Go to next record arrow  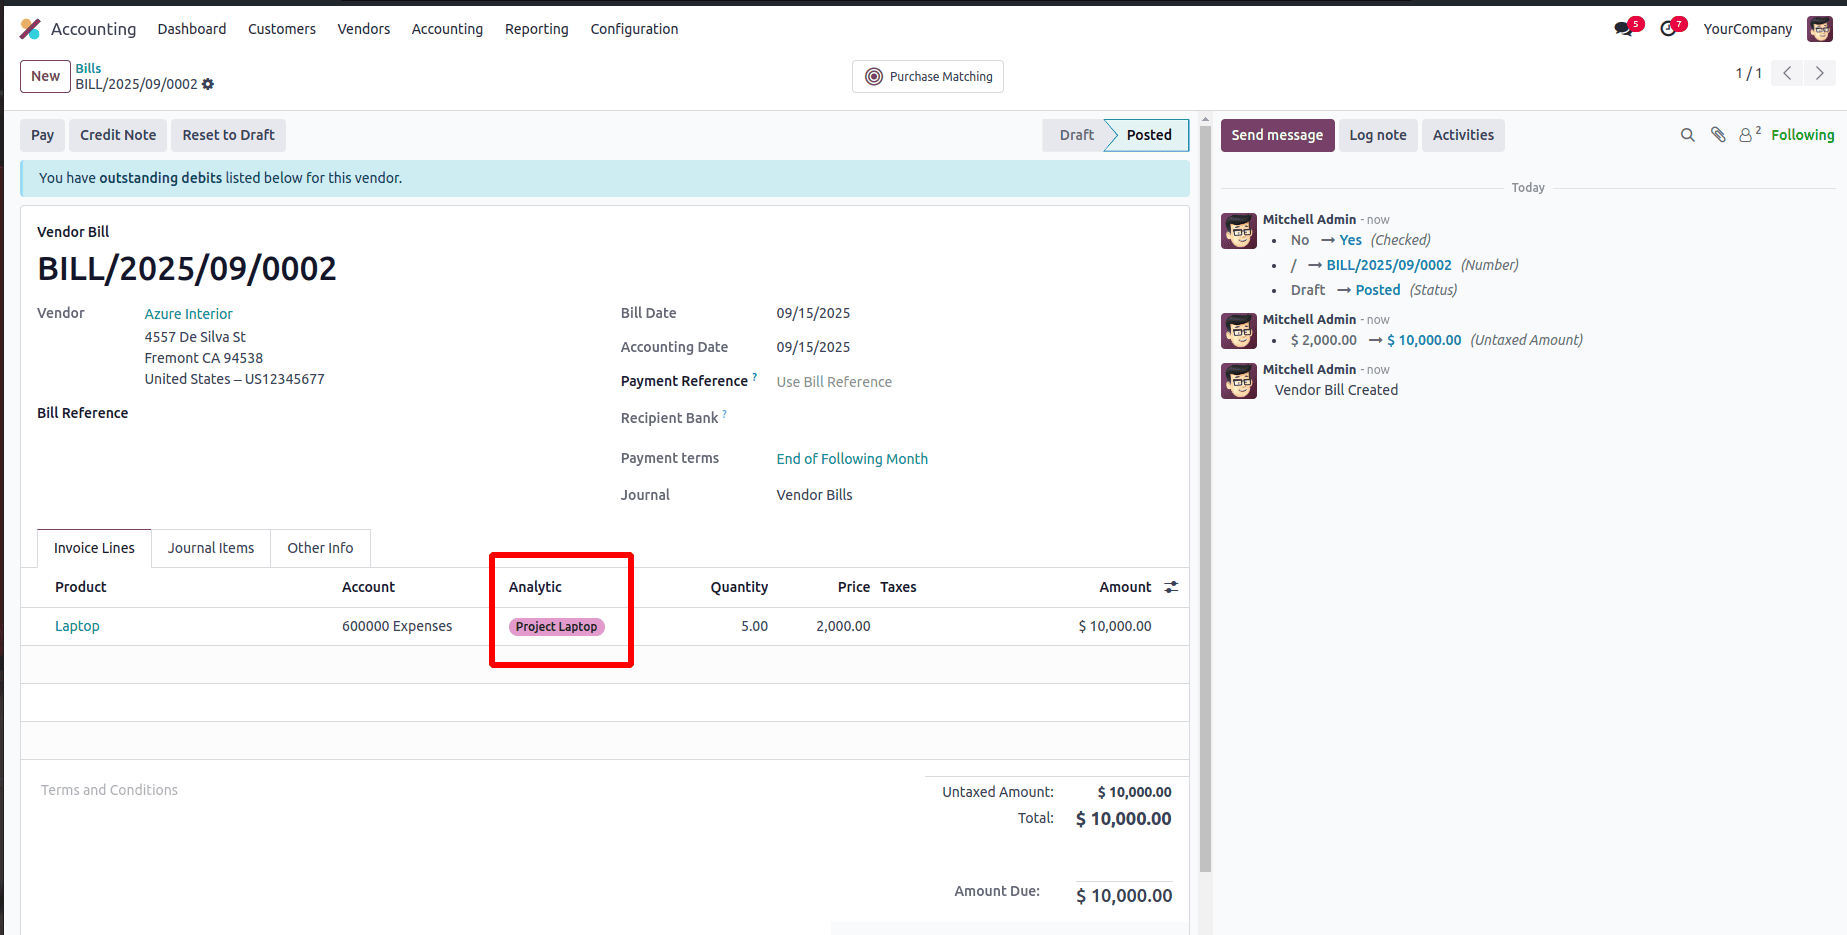pyautogui.click(x=1819, y=73)
